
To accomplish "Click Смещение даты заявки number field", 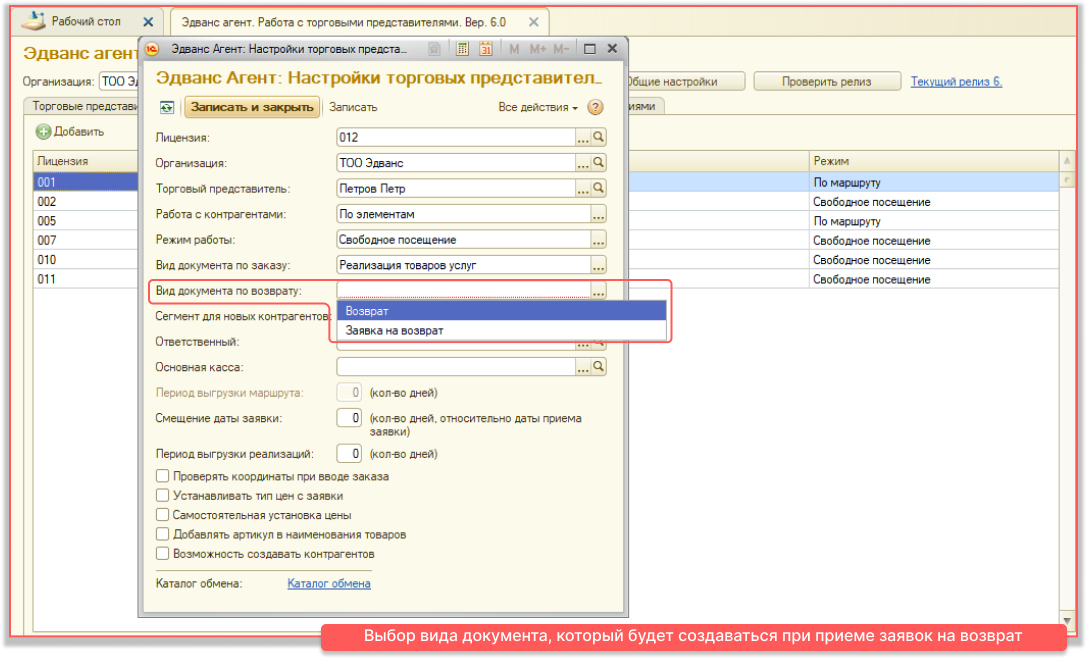I will click(x=349, y=418).
